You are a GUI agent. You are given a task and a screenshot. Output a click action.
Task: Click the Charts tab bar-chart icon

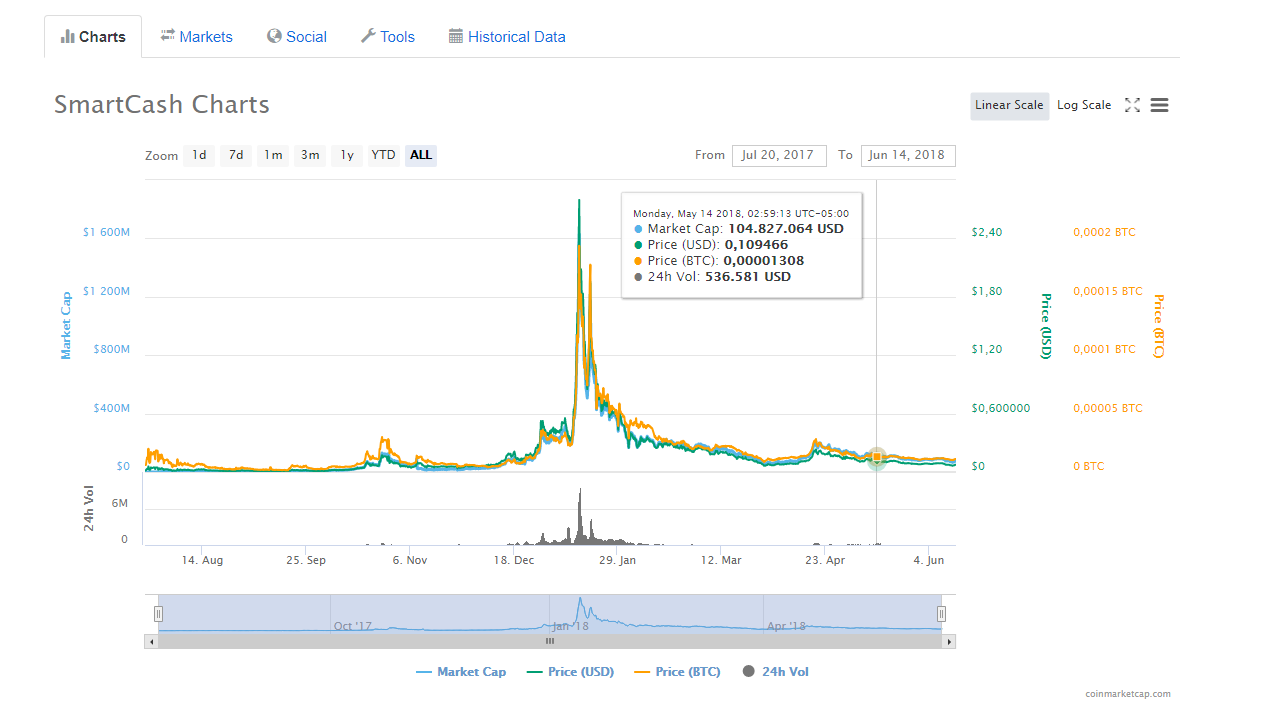68,36
